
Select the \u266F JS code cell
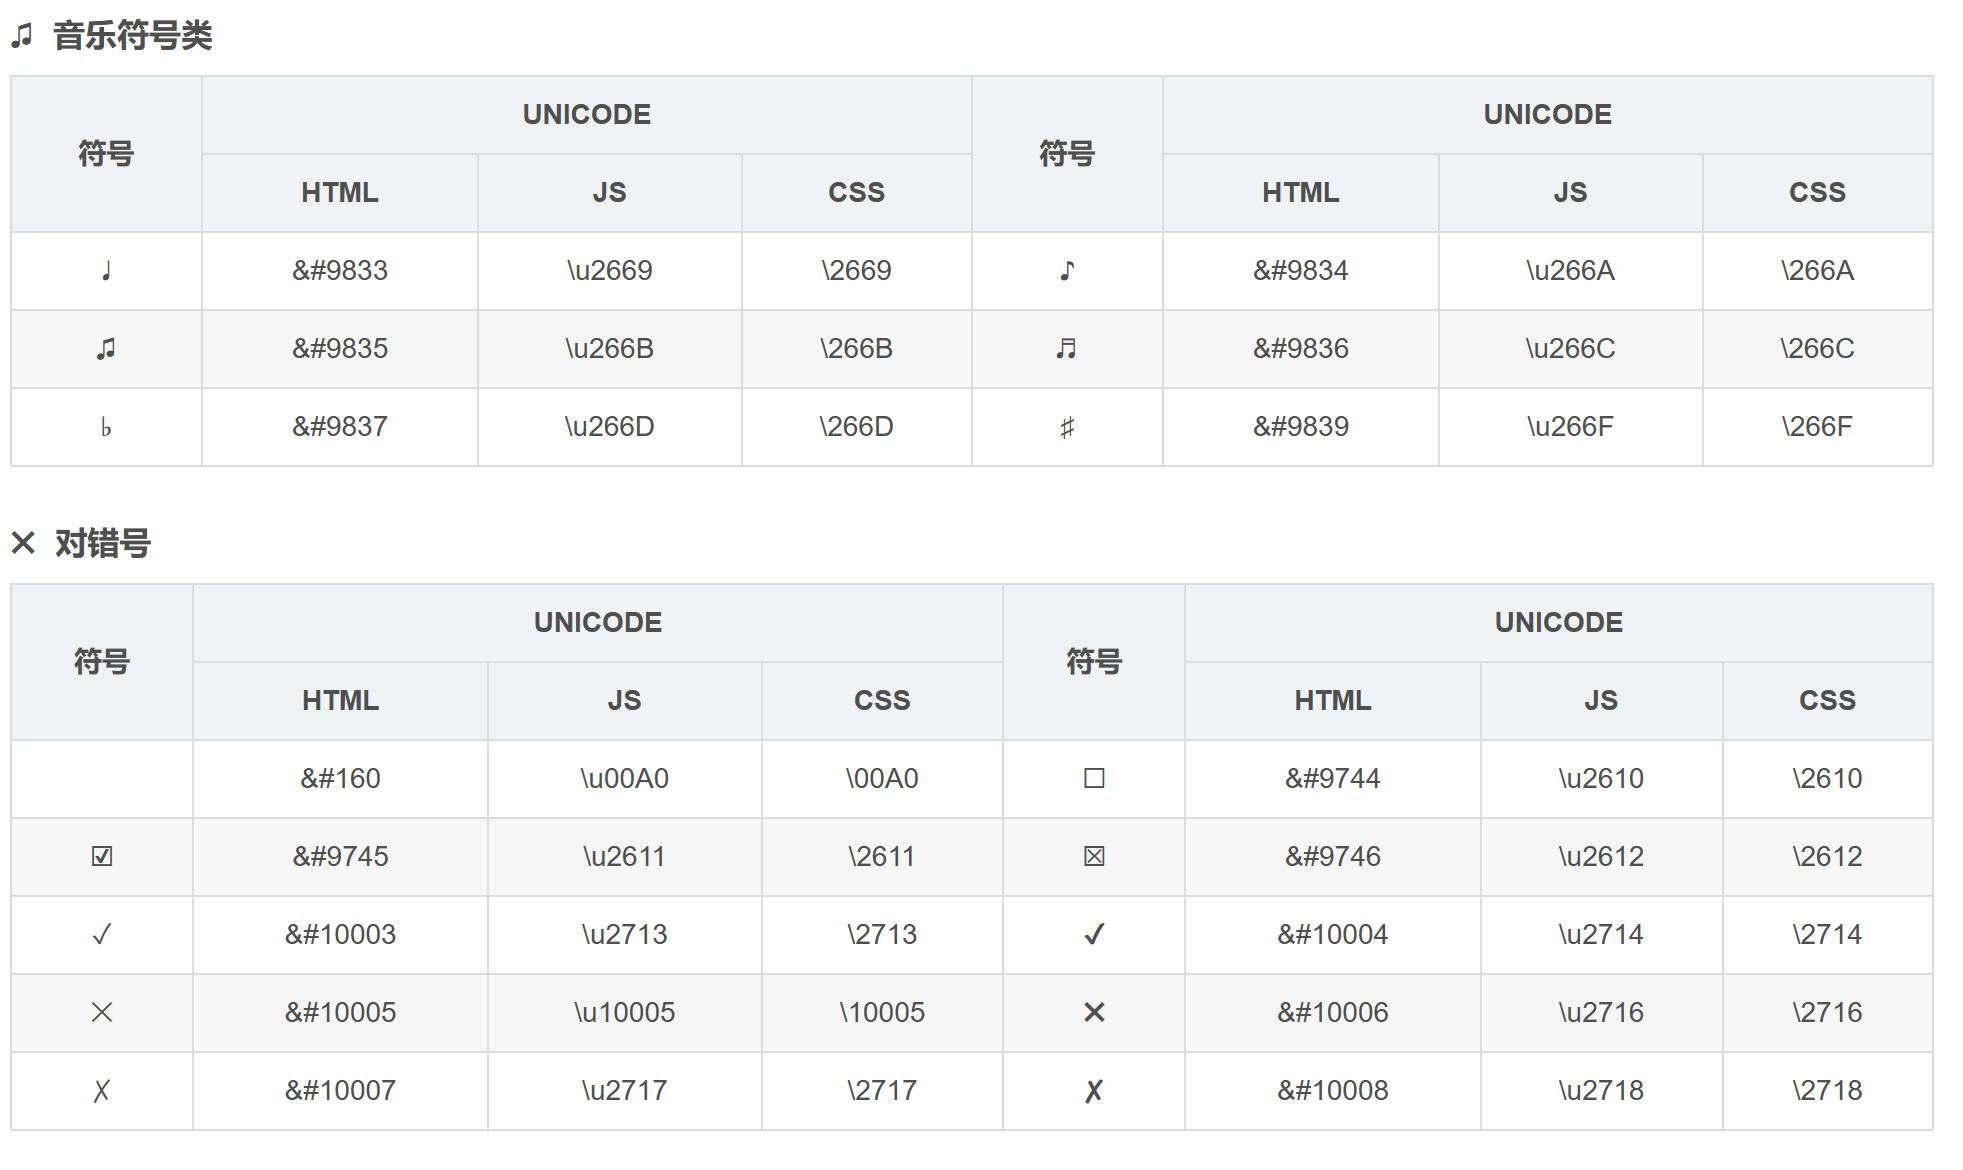tap(1571, 427)
